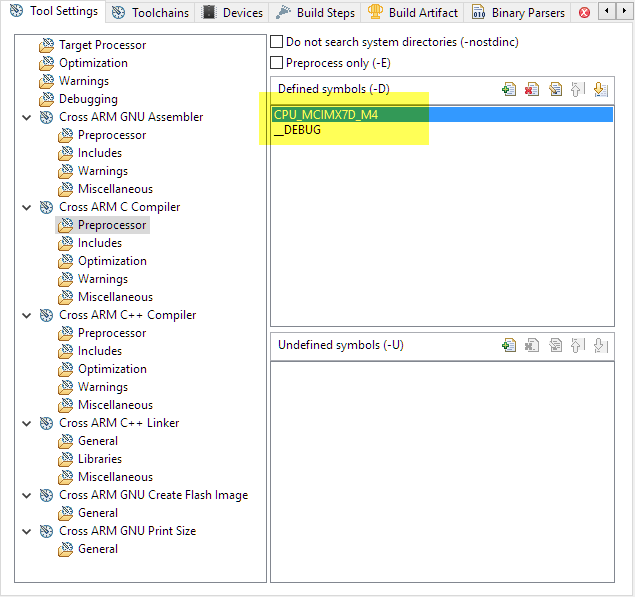Click Edit icon for Defined symbols

(x=555, y=89)
